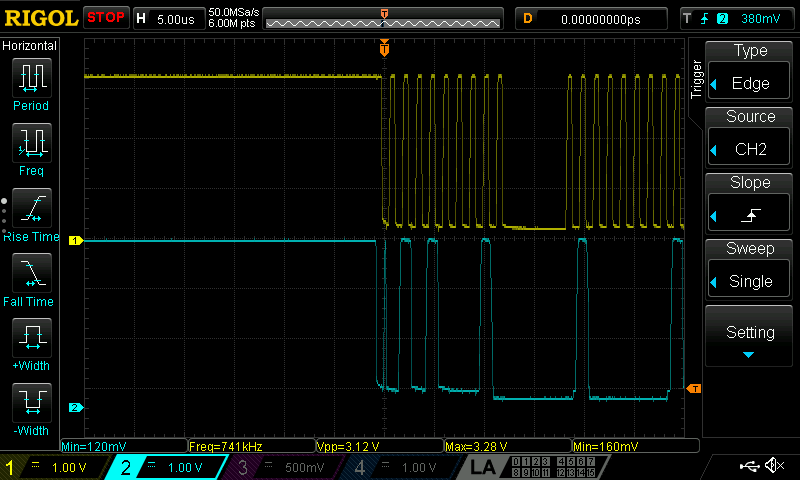The image size is (800, 480).
Task: Click the USB connection icon
Action: [749, 465]
